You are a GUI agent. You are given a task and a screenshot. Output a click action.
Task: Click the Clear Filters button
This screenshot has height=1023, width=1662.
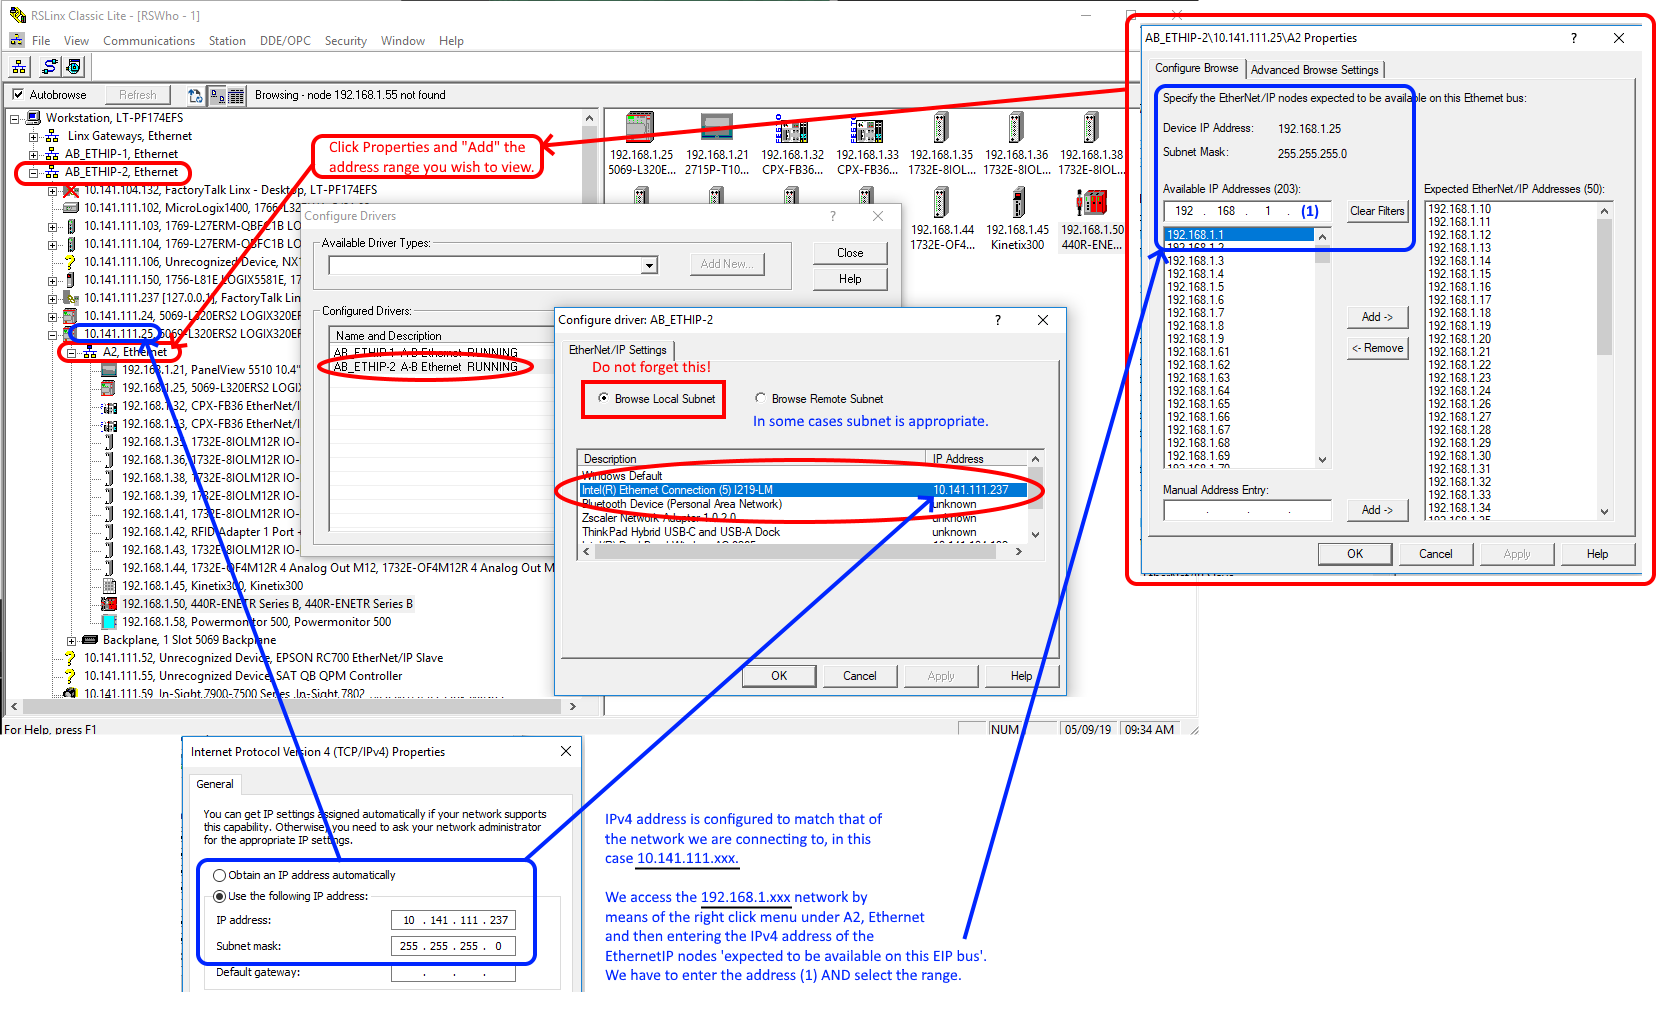pos(1377,211)
